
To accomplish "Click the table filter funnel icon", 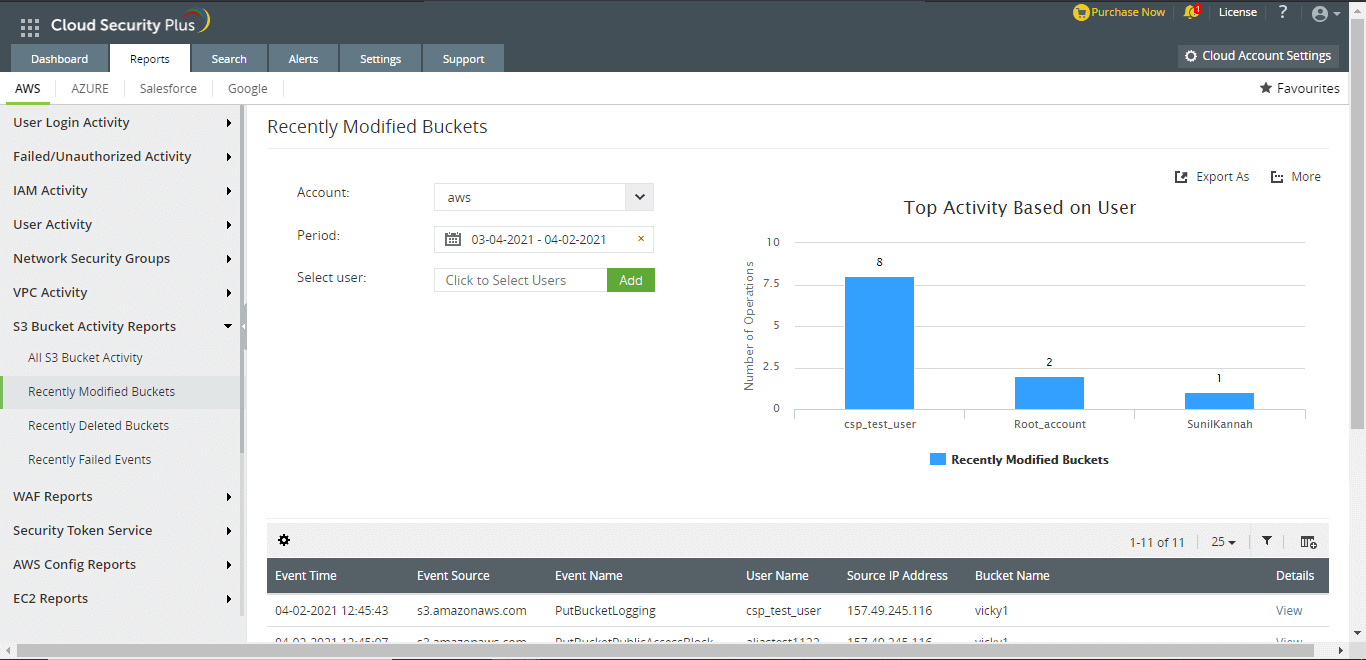I will pos(1267,541).
